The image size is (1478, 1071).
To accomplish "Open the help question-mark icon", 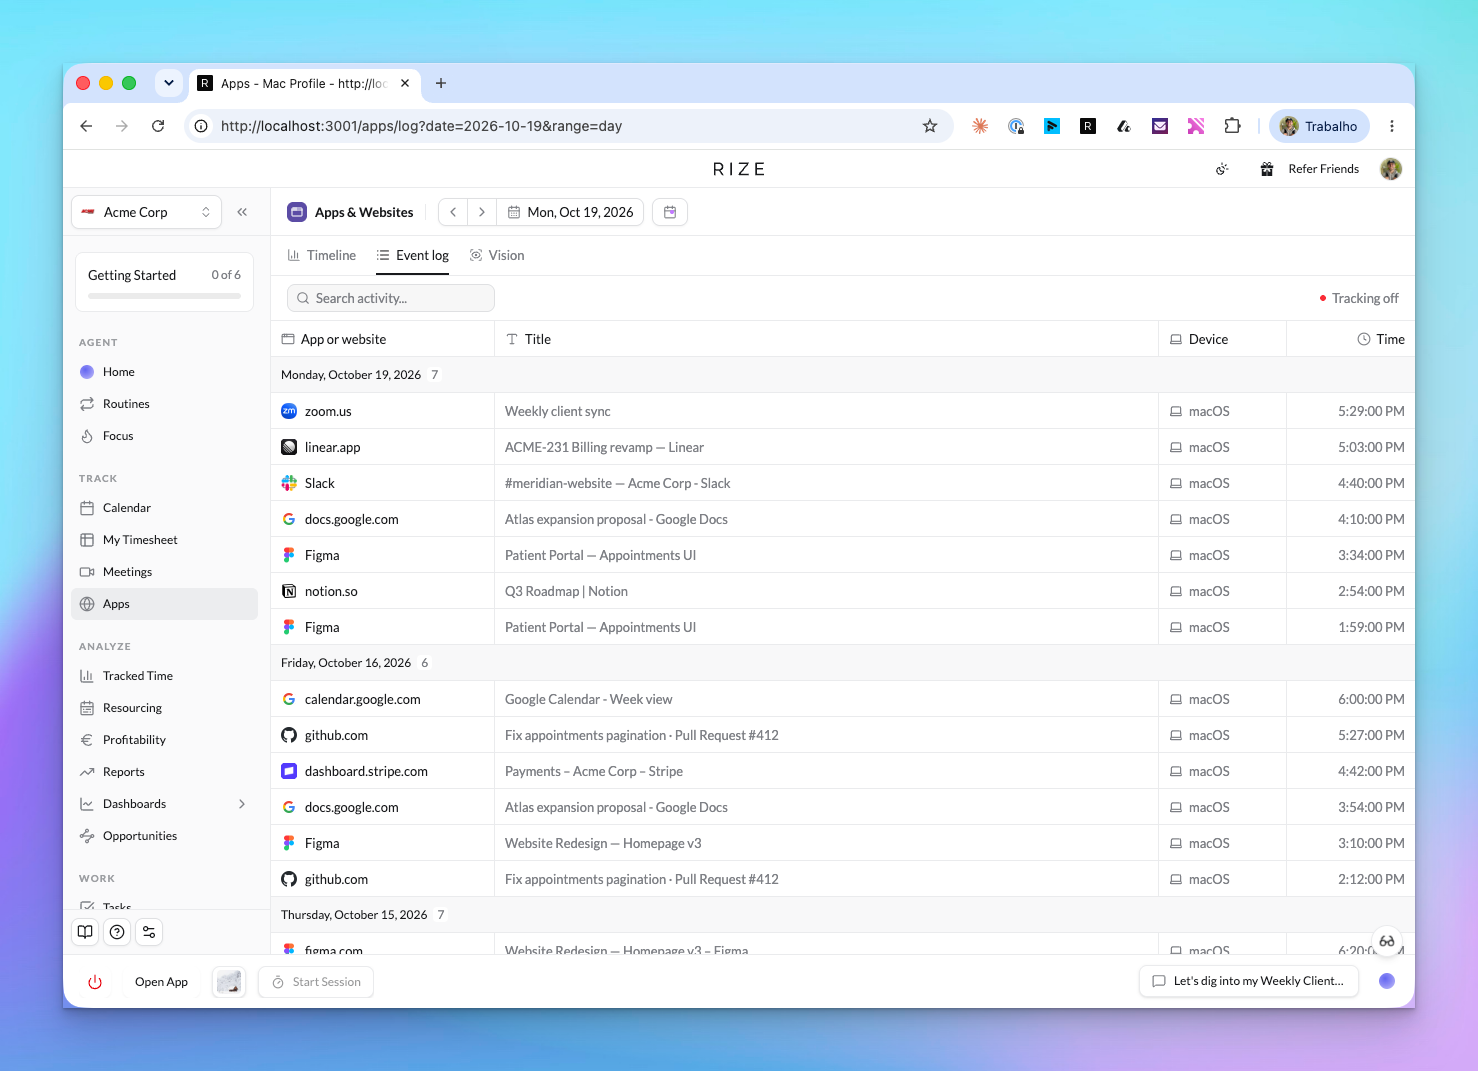I will coord(117,932).
